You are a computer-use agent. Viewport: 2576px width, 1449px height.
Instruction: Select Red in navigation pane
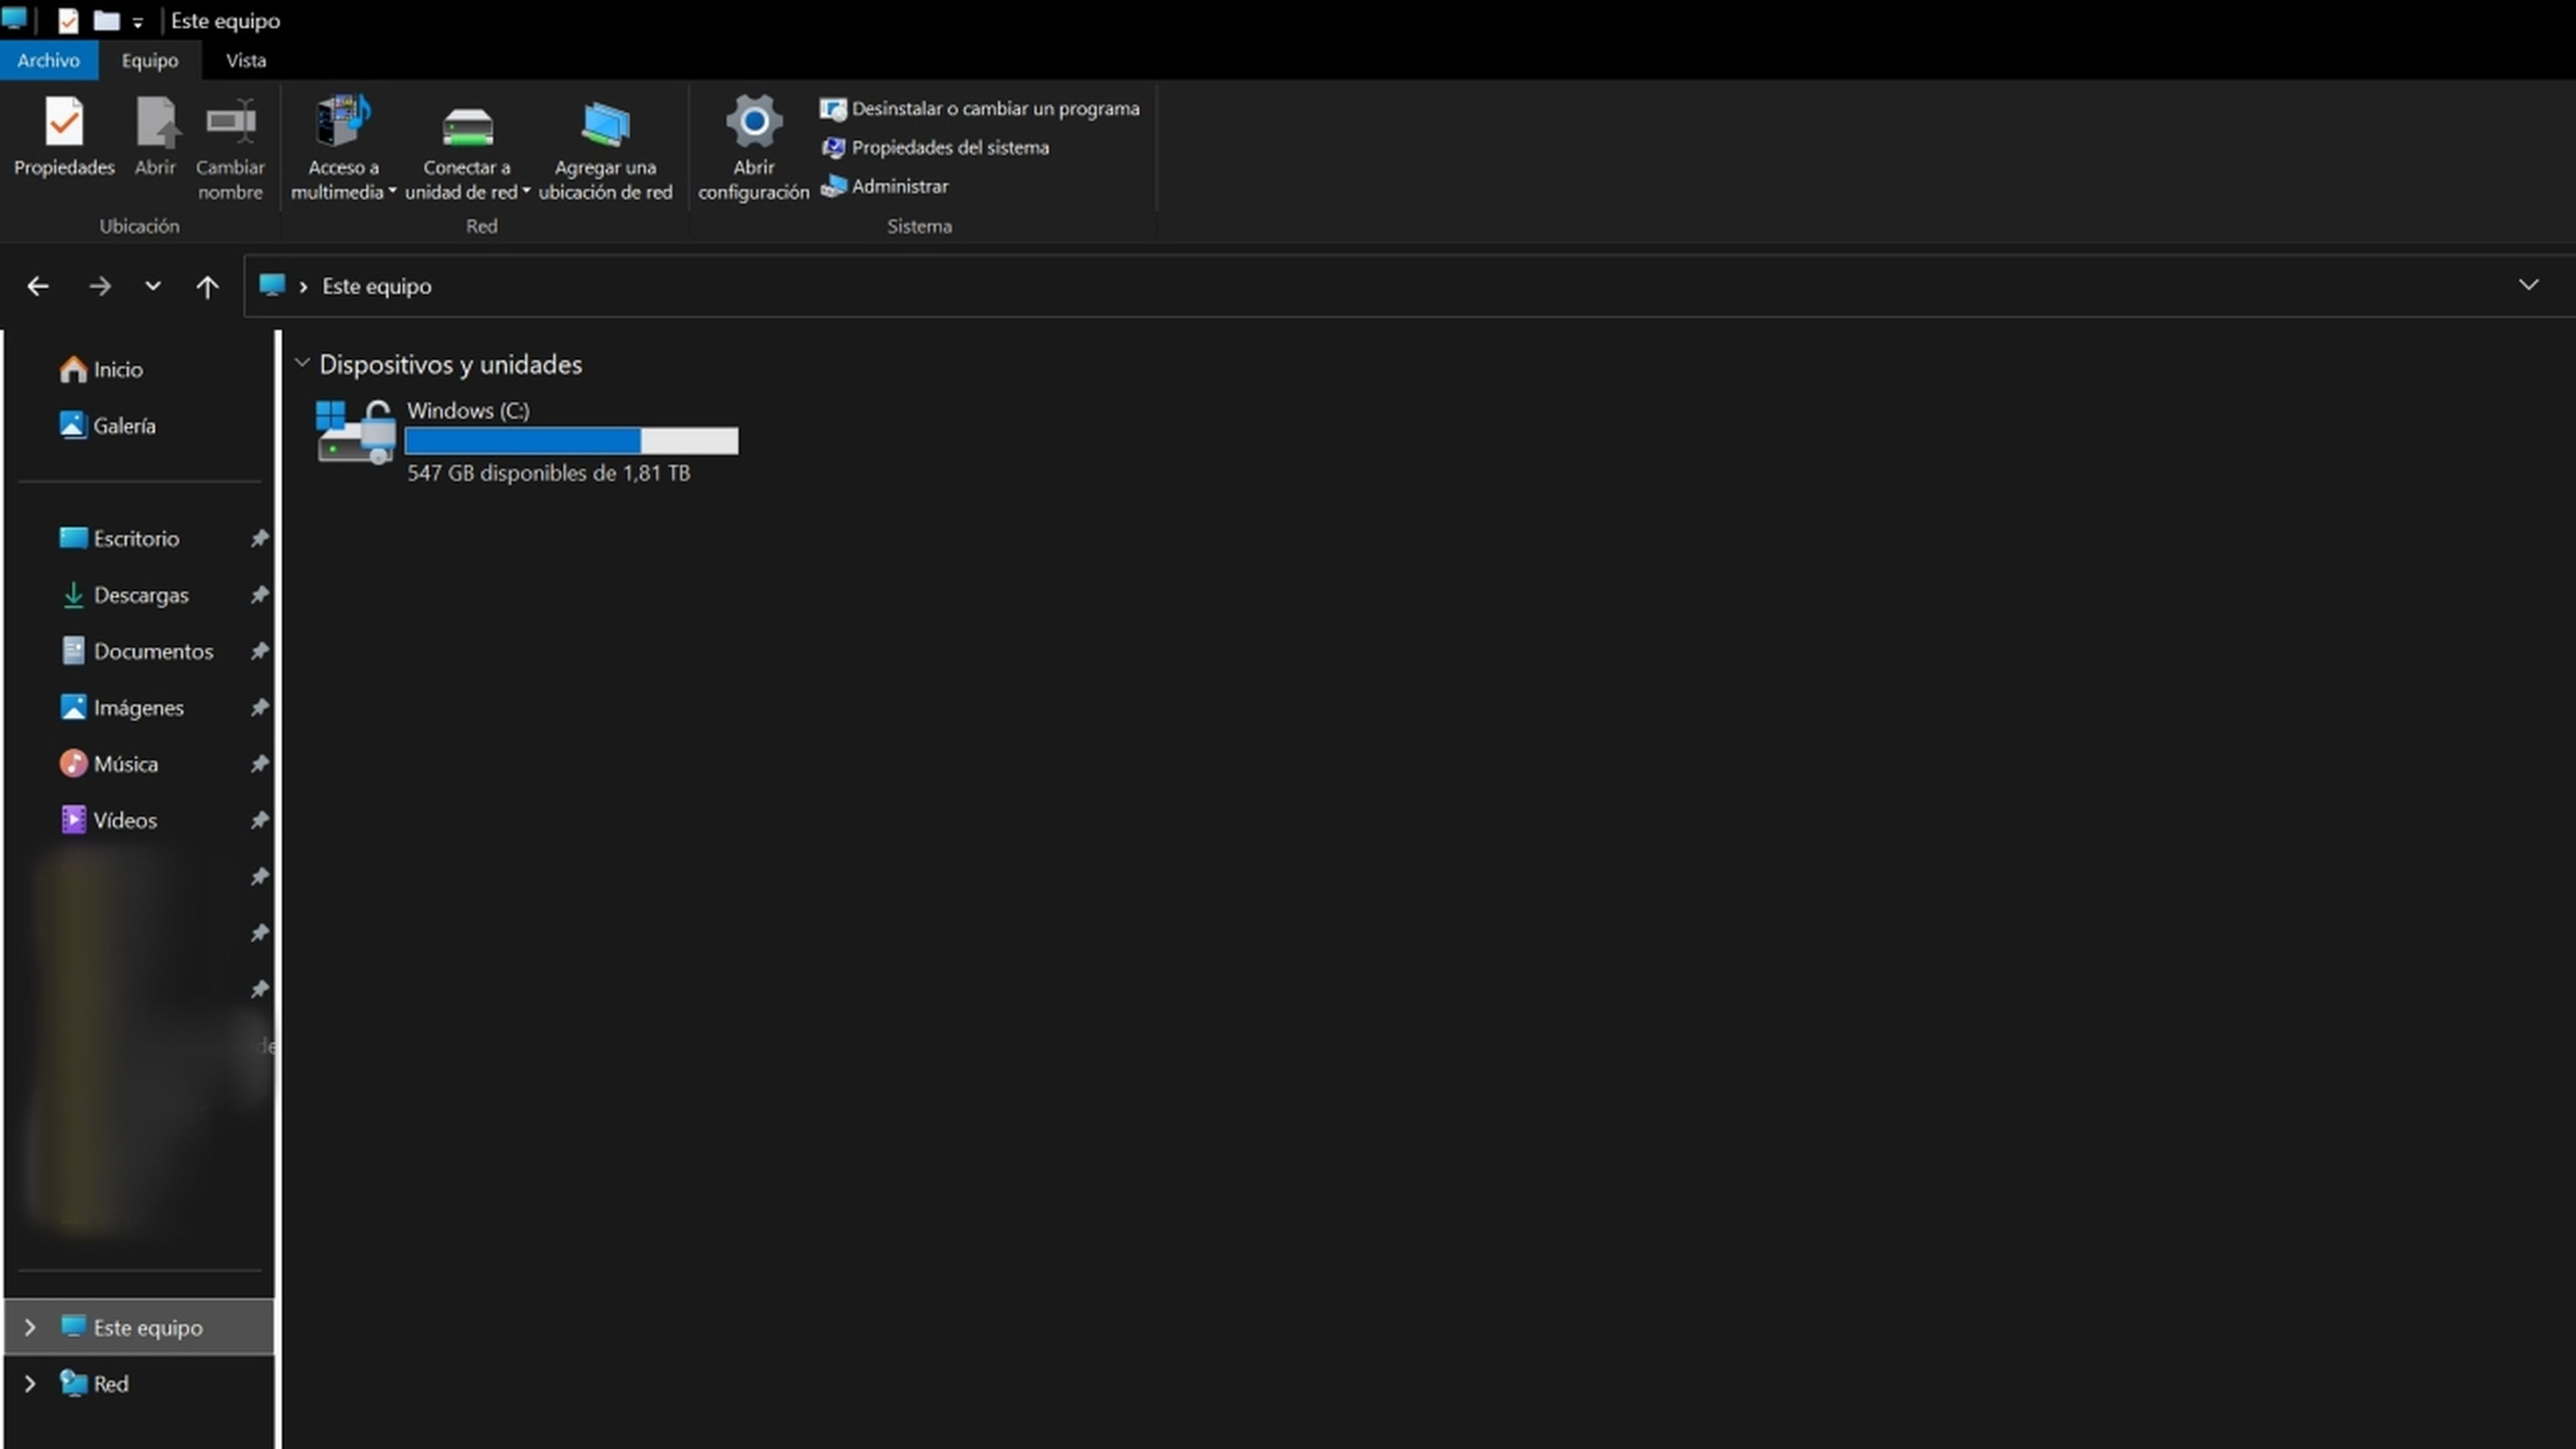click(110, 1384)
